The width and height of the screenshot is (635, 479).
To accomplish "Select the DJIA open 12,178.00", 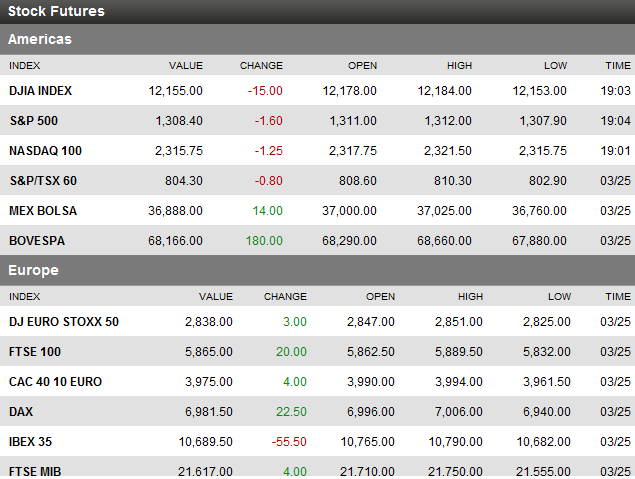I will coord(349,91).
